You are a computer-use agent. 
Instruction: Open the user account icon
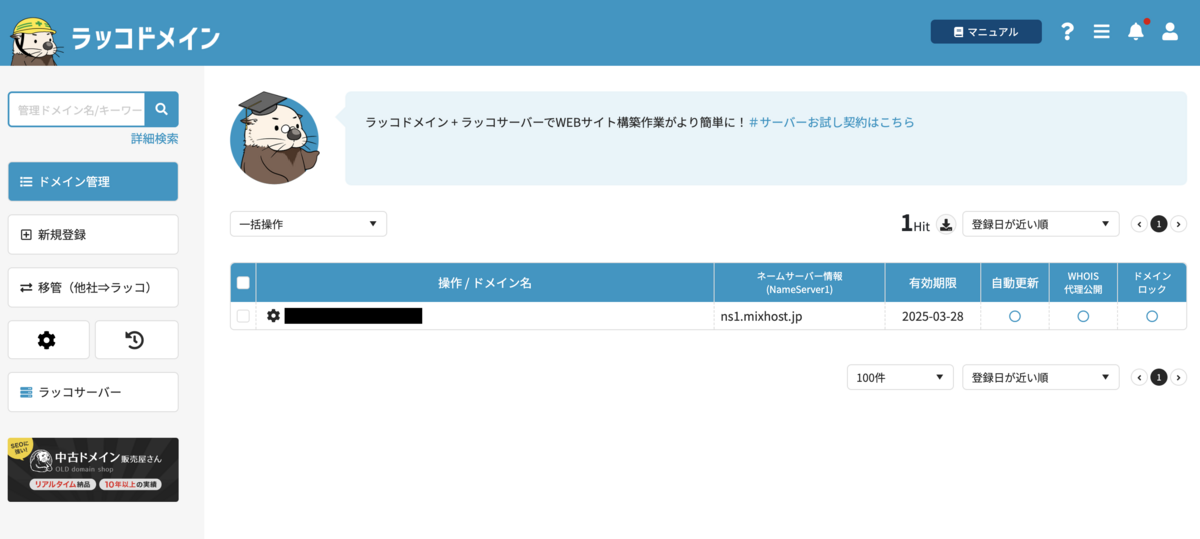1169,32
